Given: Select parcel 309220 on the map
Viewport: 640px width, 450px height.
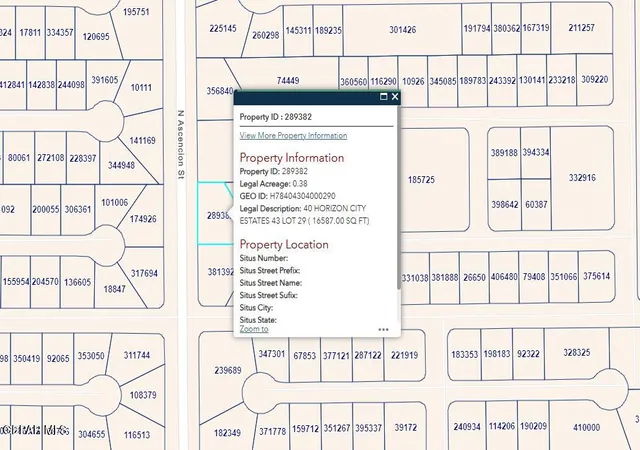Looking at the screenshot, I should tap(594, 79).
